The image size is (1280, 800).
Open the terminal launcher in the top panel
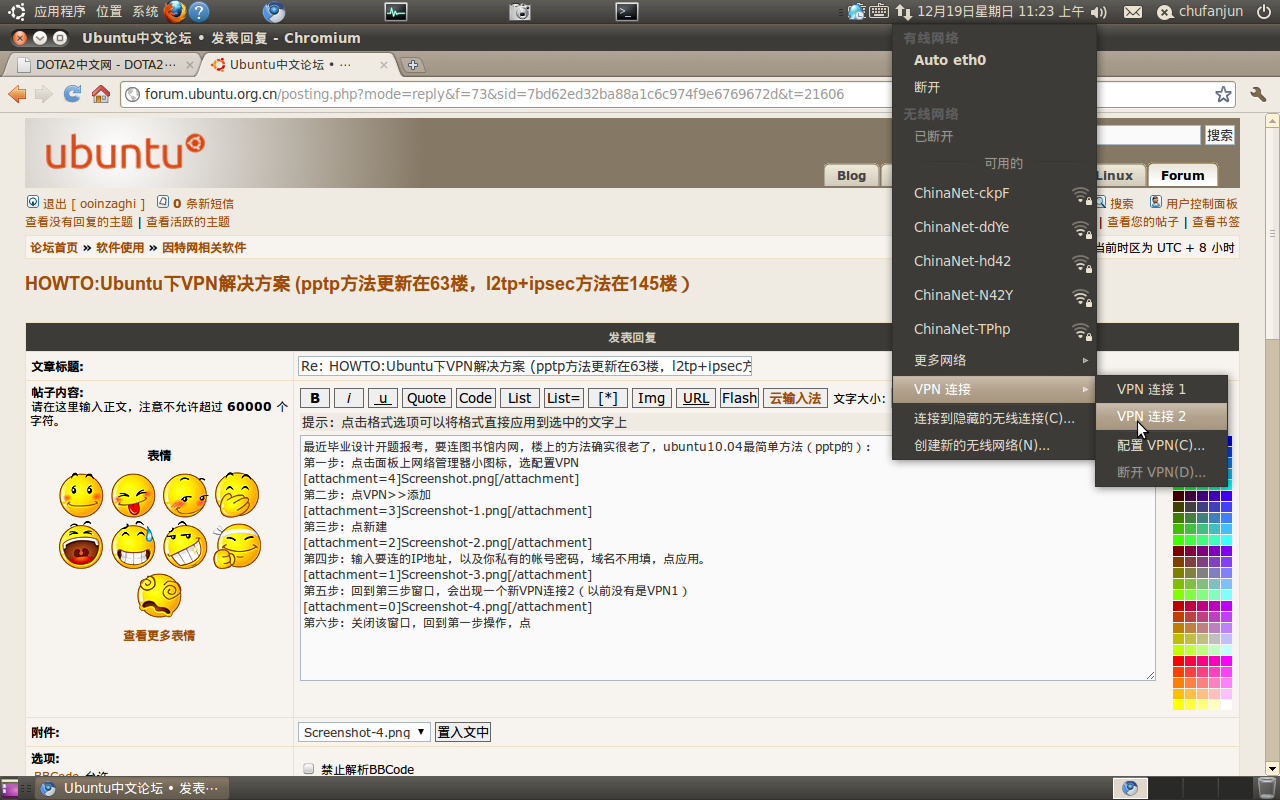click(x=627, y=12)
